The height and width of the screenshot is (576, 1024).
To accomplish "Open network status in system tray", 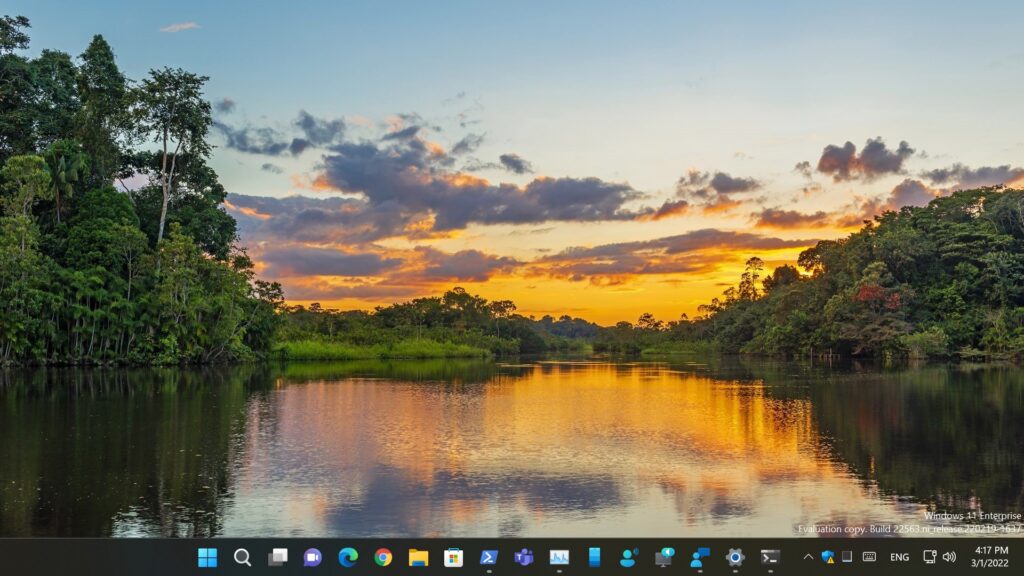I will click(x=930, y=557).
